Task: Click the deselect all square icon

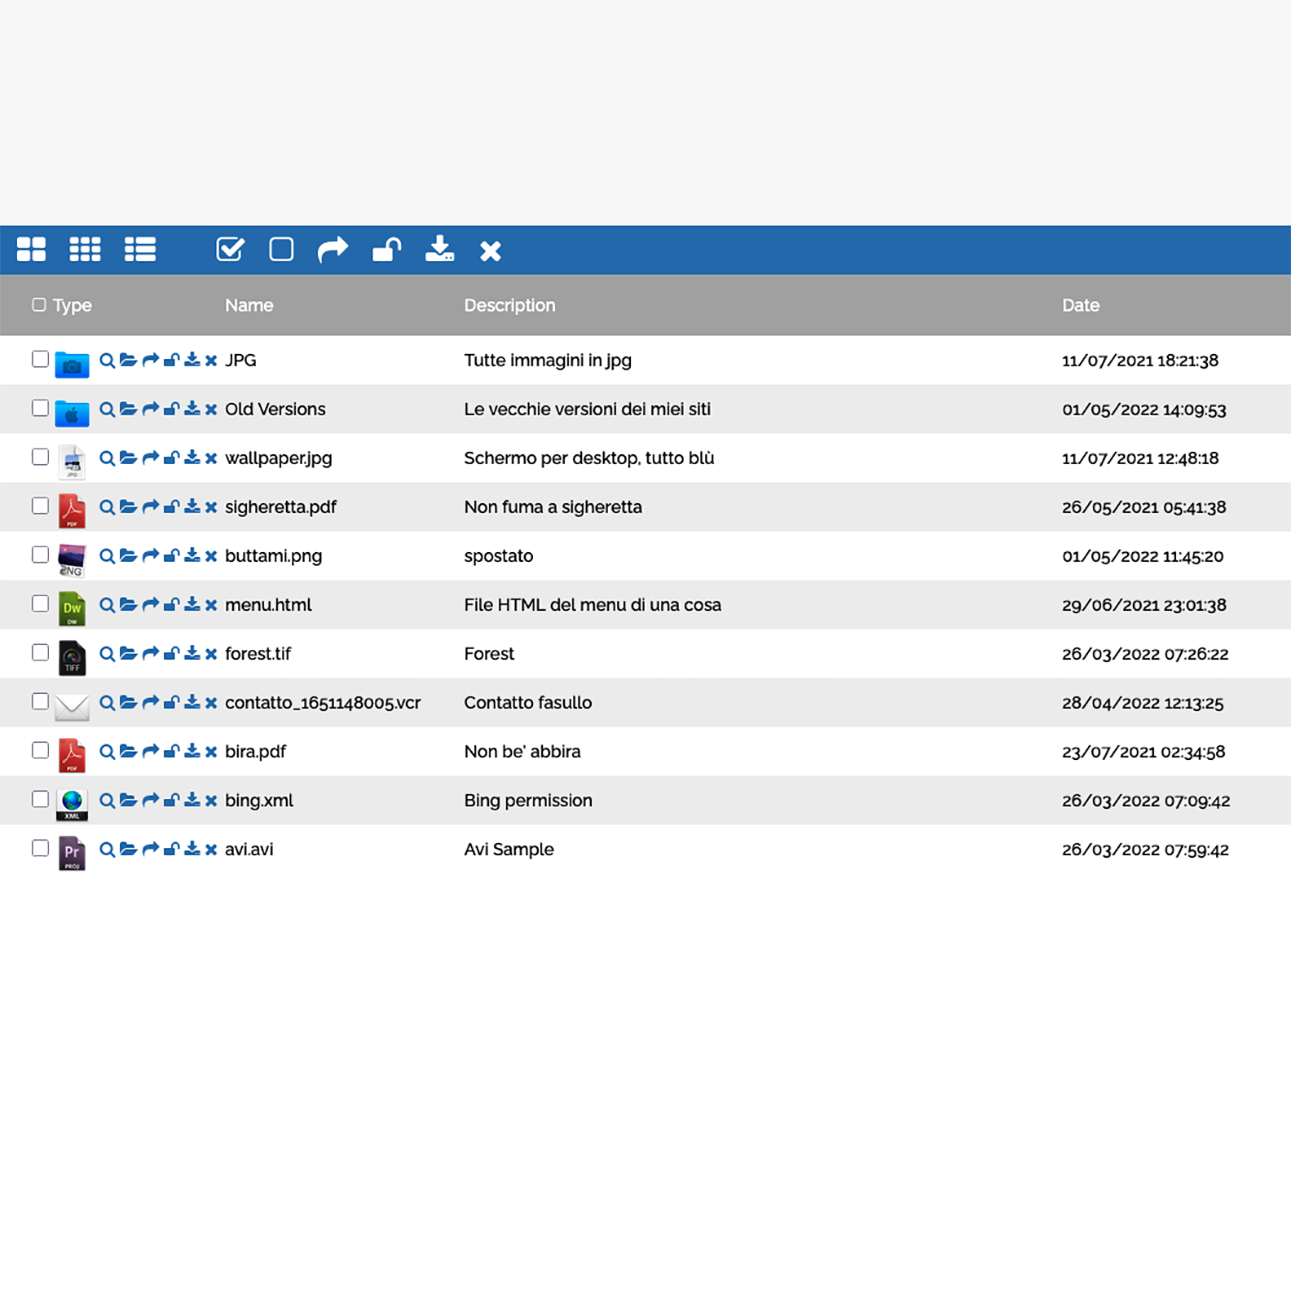Action: click(x=281, y=249)
